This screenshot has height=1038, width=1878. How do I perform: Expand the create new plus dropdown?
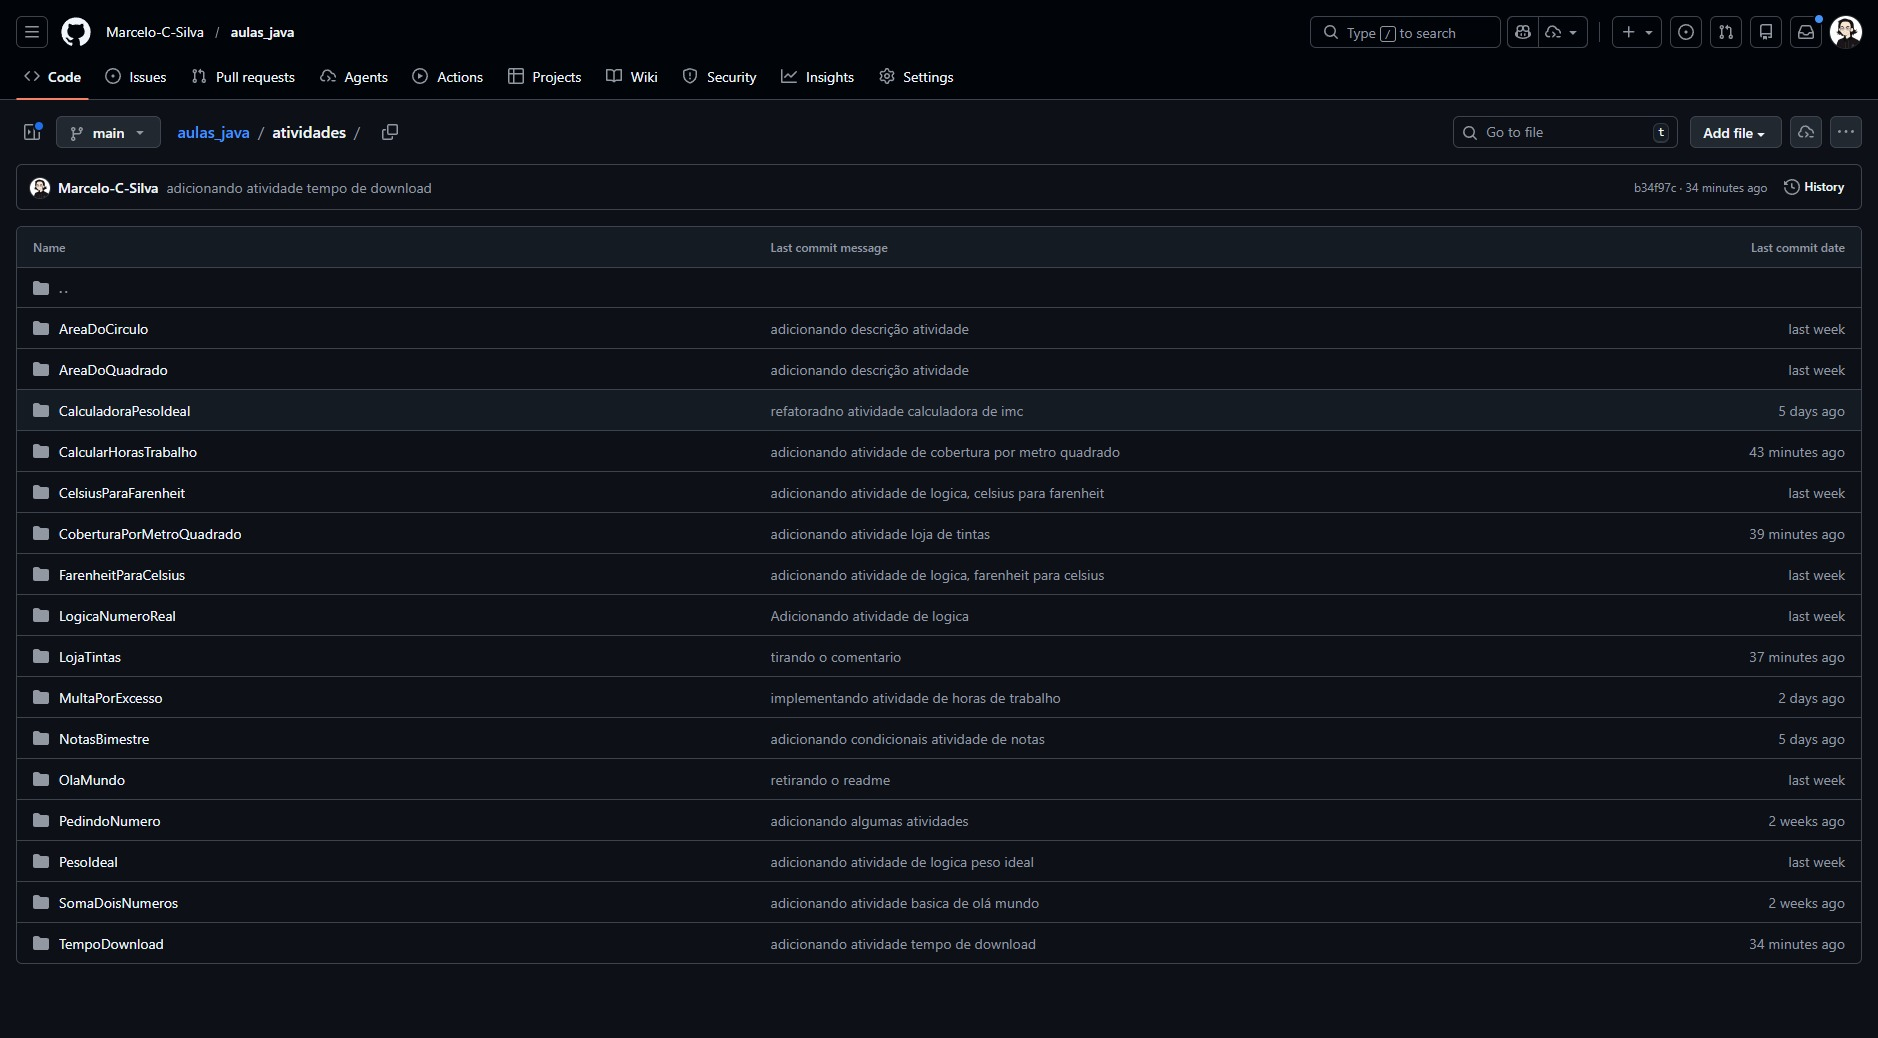[x=1636, y=32]
